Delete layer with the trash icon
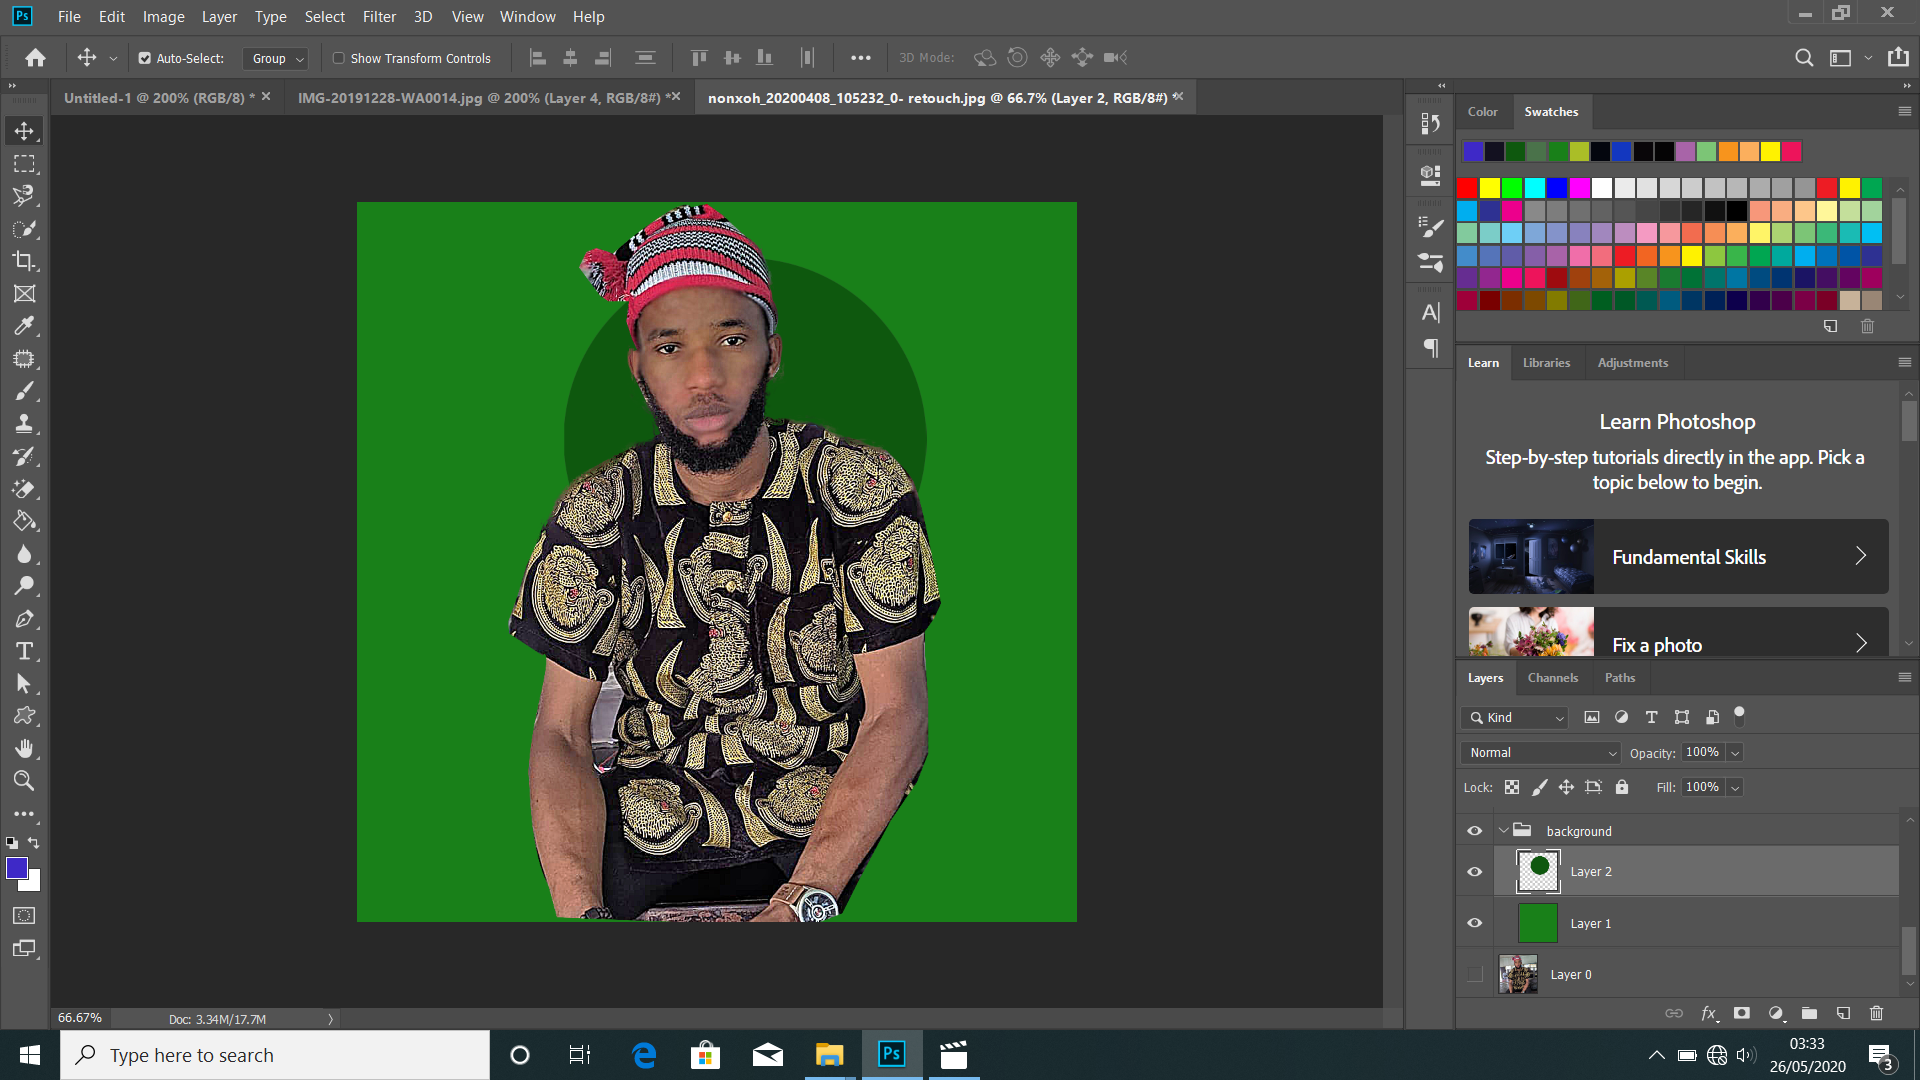Screen dimensions: 1920x1080 click(1876, 1013)
